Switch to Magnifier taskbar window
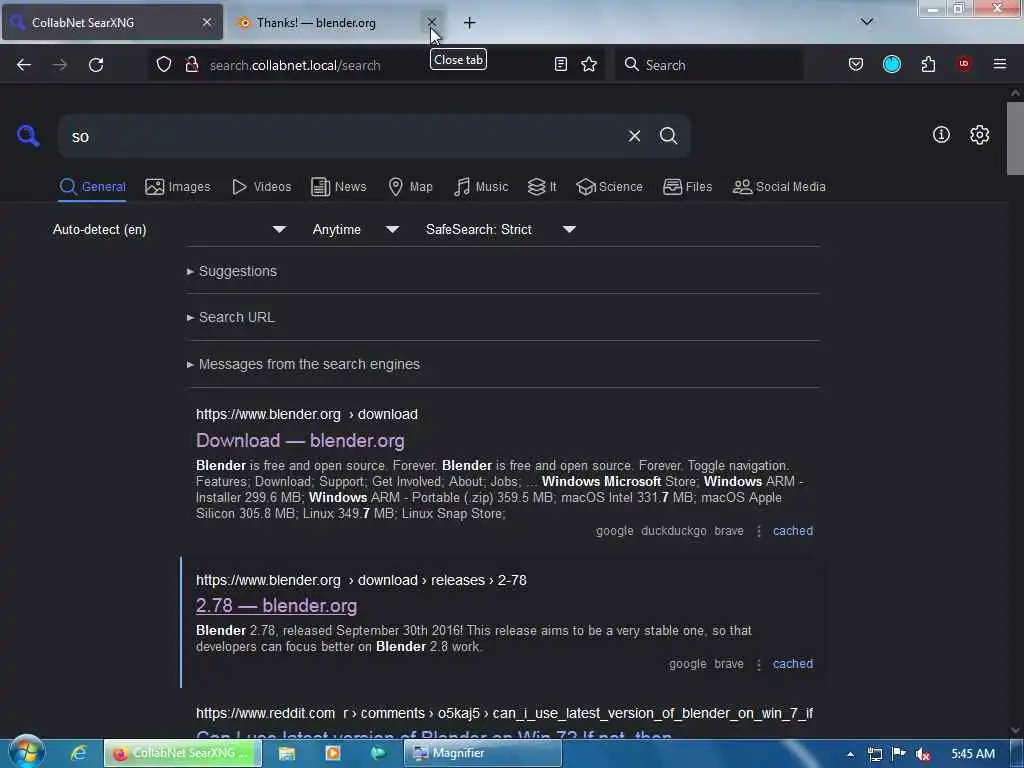1024x768 pixels. click(x=483, y=753)
